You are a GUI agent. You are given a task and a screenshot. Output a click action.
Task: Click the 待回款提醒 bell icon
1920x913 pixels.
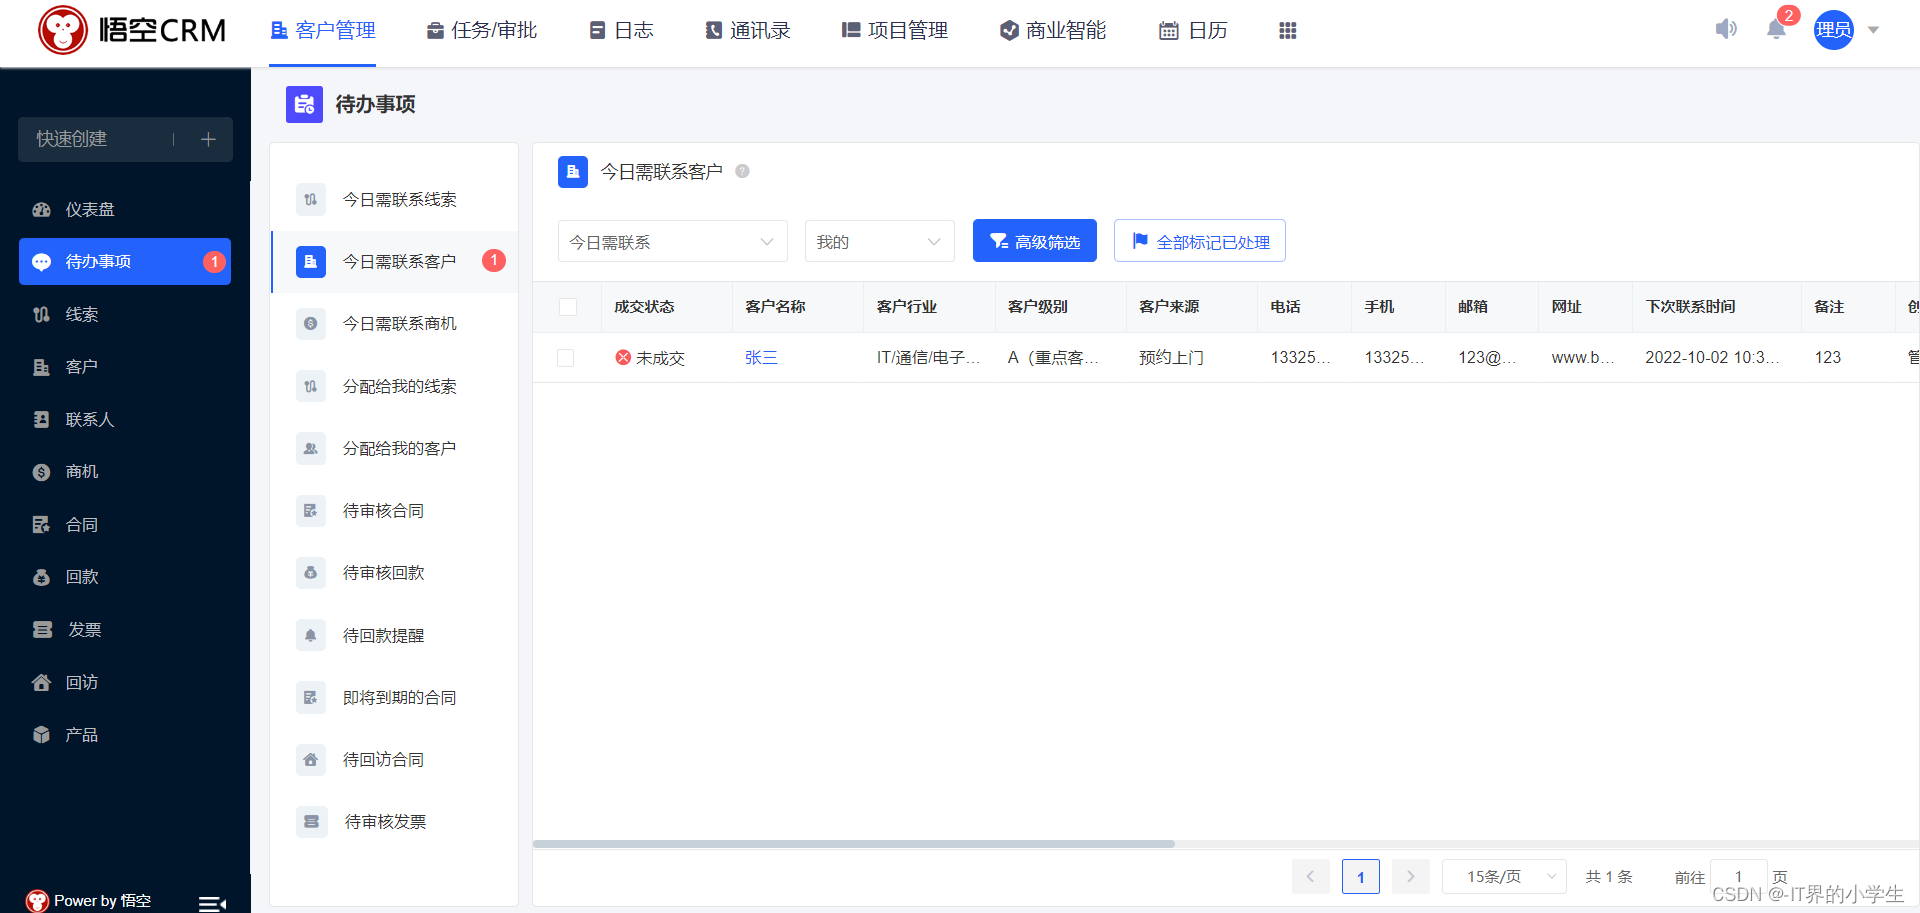(311, 635)
